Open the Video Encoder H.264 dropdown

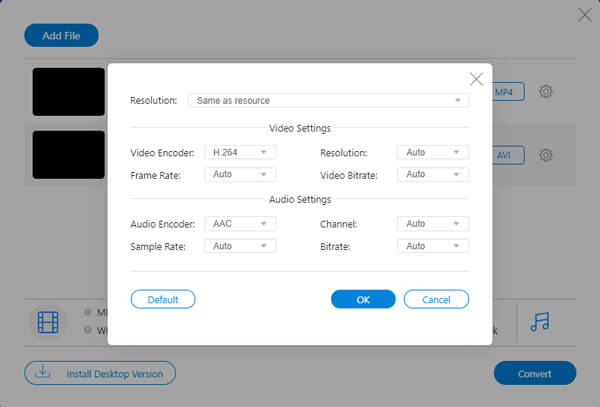[x=239, y=152]
